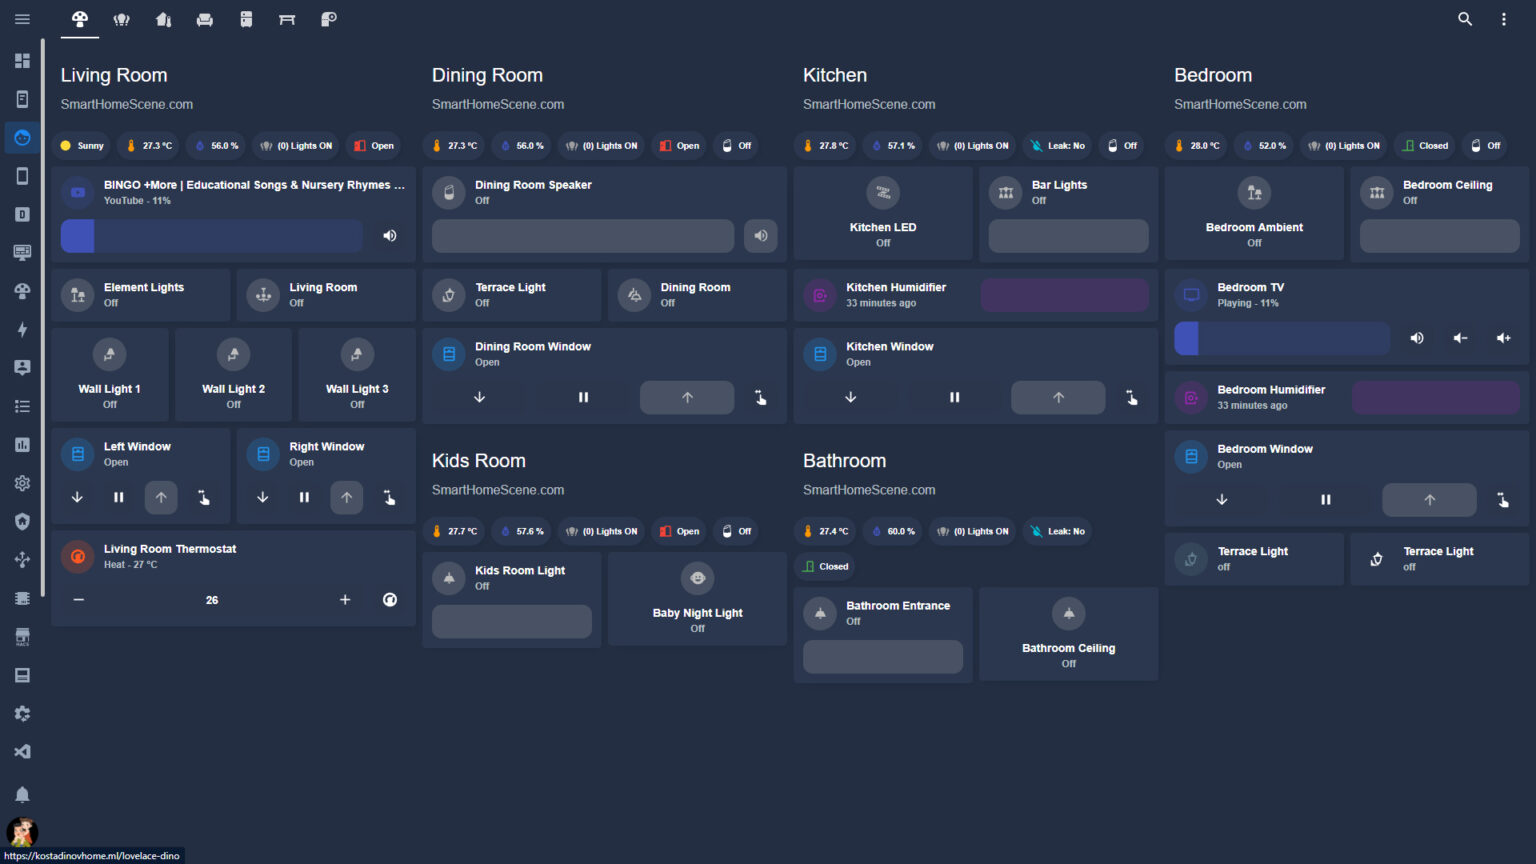Click the Bedroom Closed window chip
Screen dimensions: 1536x864
[x=1425, y=146]
